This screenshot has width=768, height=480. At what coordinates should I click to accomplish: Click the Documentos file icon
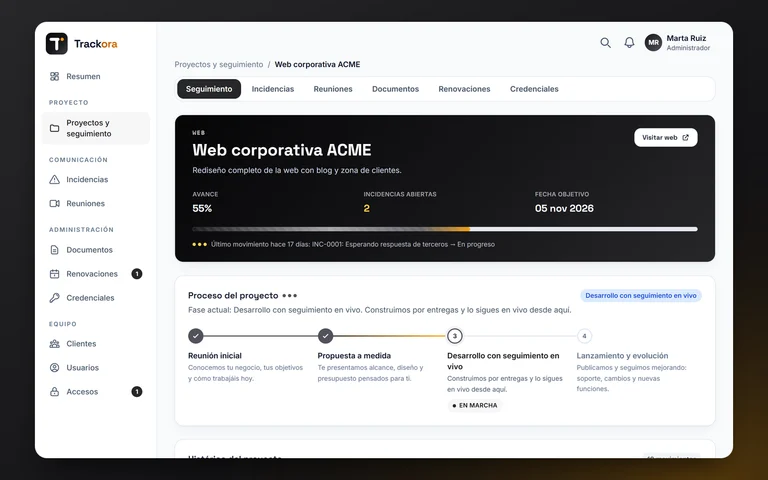[54, 250]
